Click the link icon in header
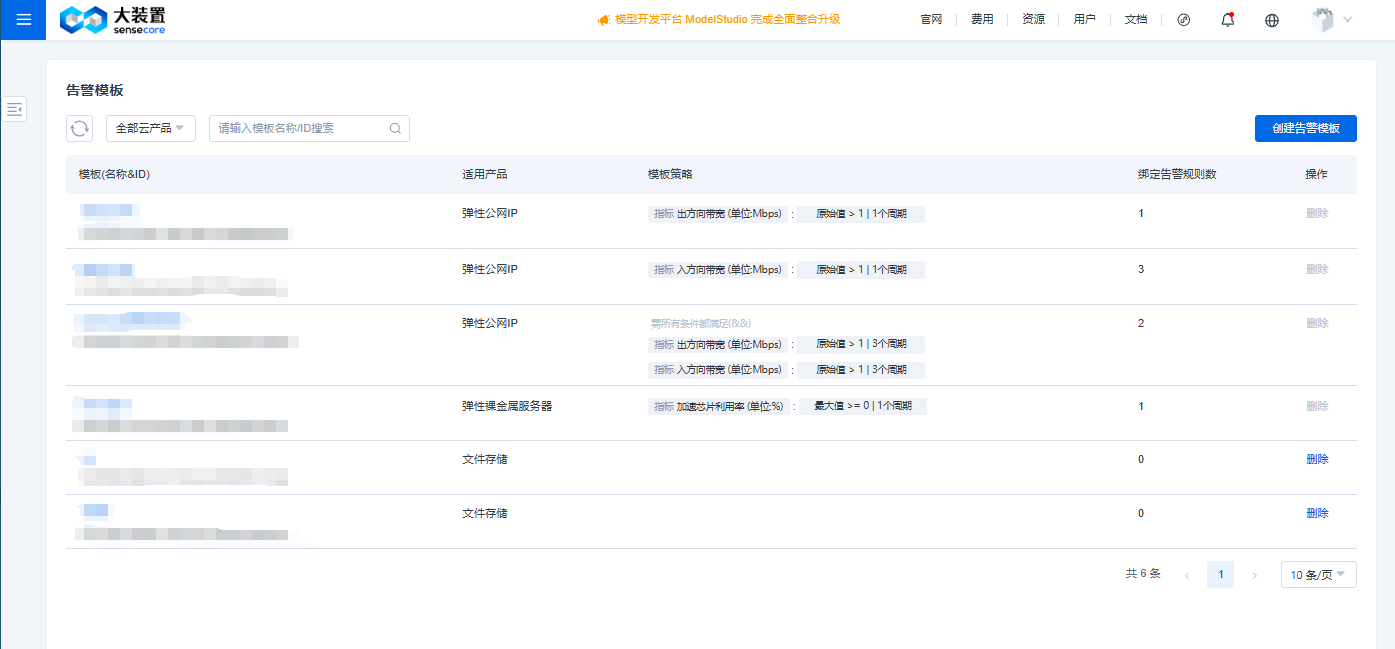The width and height of the screenshot is (1395, 649). pyautogui.click(x=1184, y=20)
